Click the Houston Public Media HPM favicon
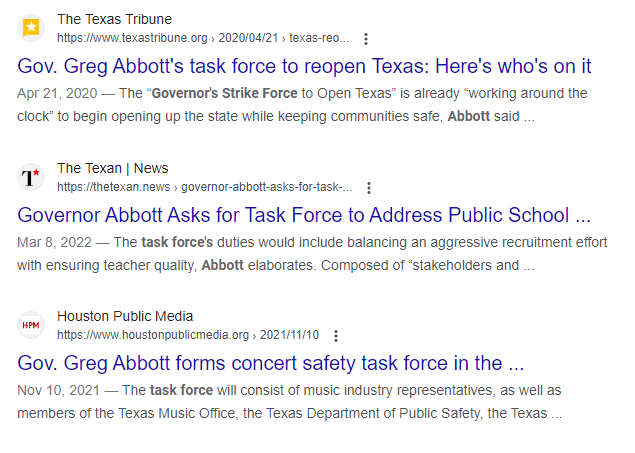635x453 pixels. (31, 325)
